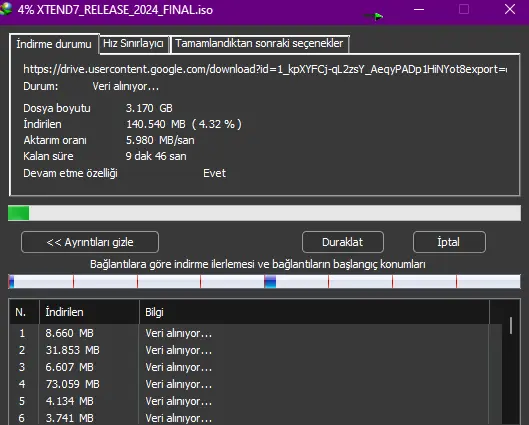Screen dimensions: 529x425
Task: Click transfer rate value 5.980 MB/san
Action: [160, 140]
